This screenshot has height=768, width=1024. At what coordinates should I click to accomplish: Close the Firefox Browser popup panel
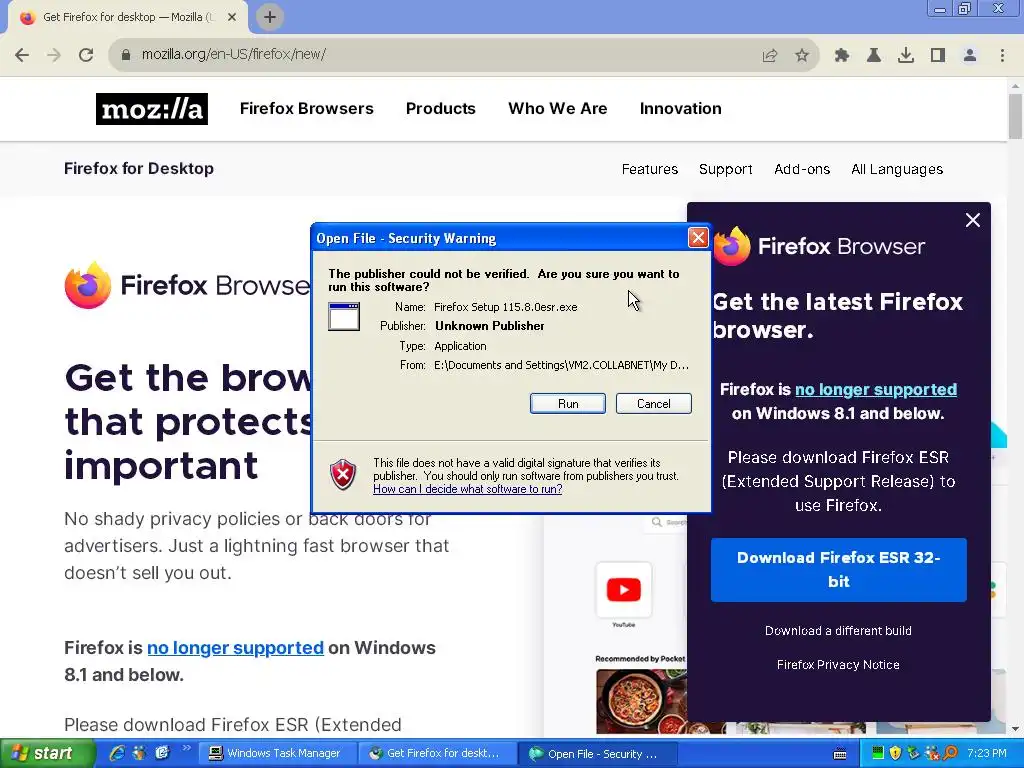tap(972, 220)
